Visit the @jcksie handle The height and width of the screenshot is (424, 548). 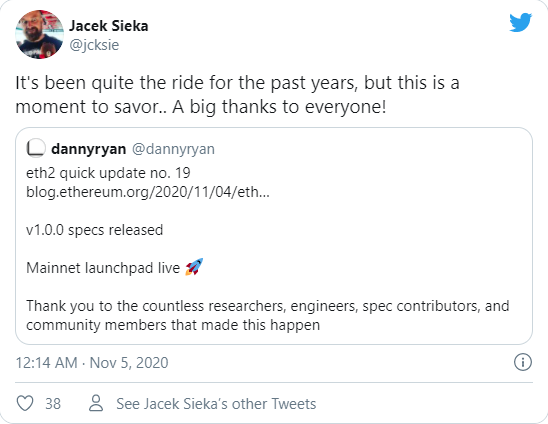94,45
